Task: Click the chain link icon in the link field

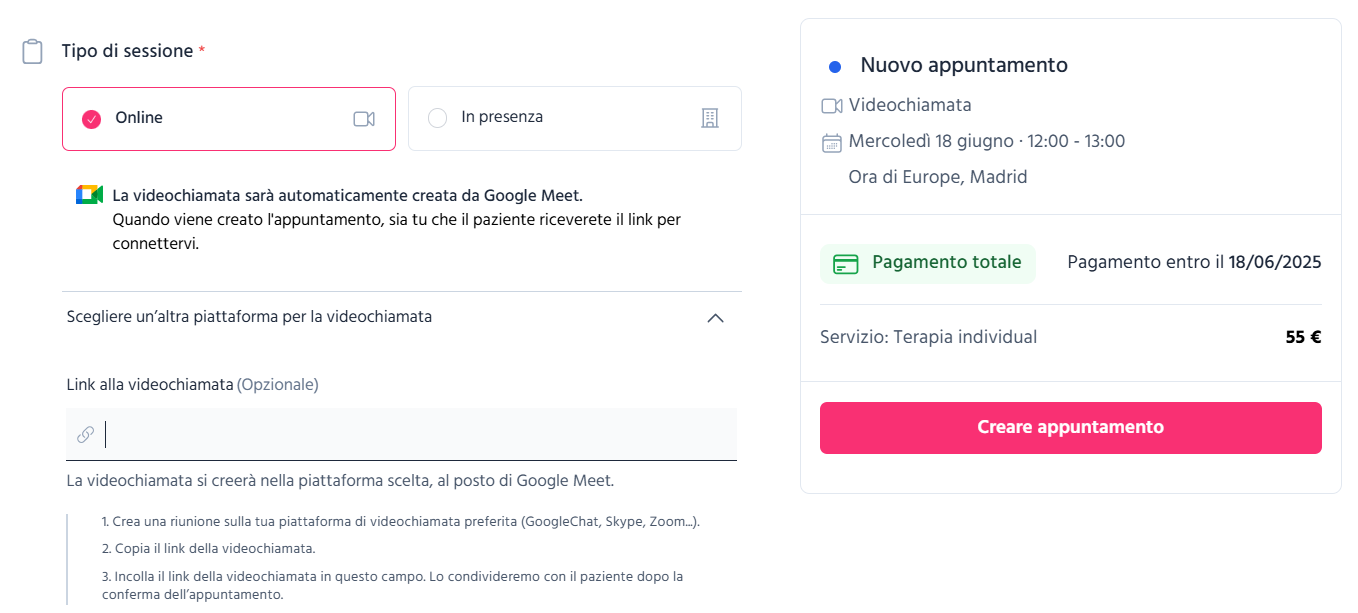Action: coord(86,434)
